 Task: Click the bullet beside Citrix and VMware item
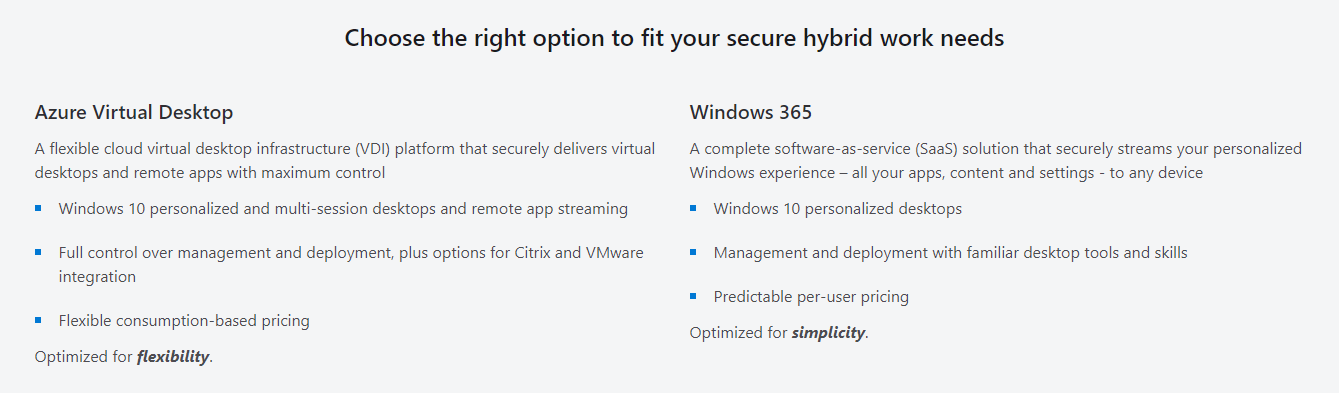38,252
